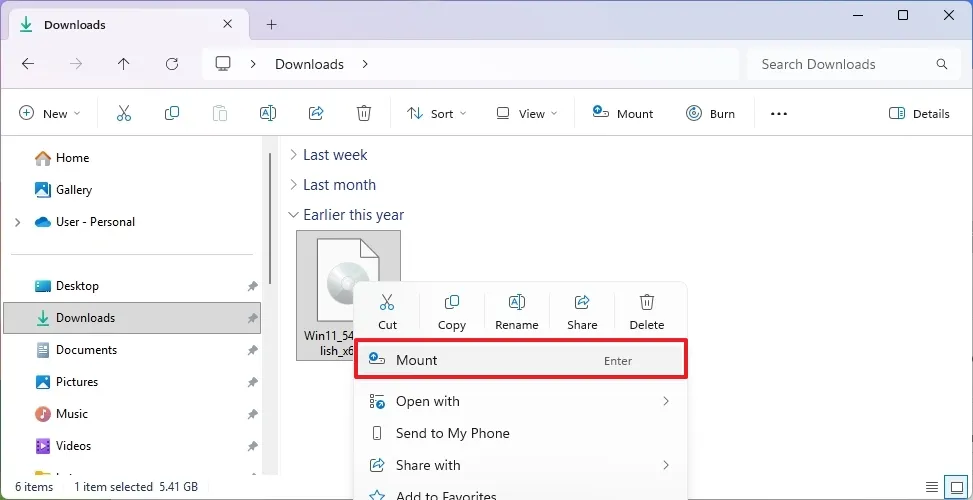The height and width of the screenshot is (500, 973).
Task: Open the Documents folder in the sidebar
Action: 86,350
